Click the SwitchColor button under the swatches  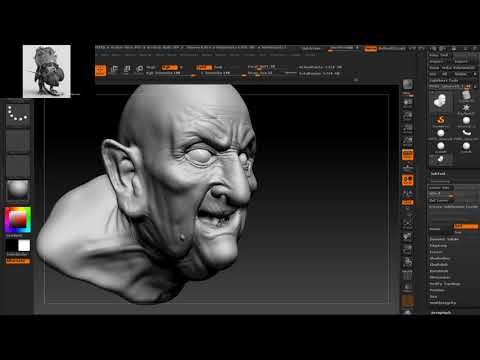[17, 255]
